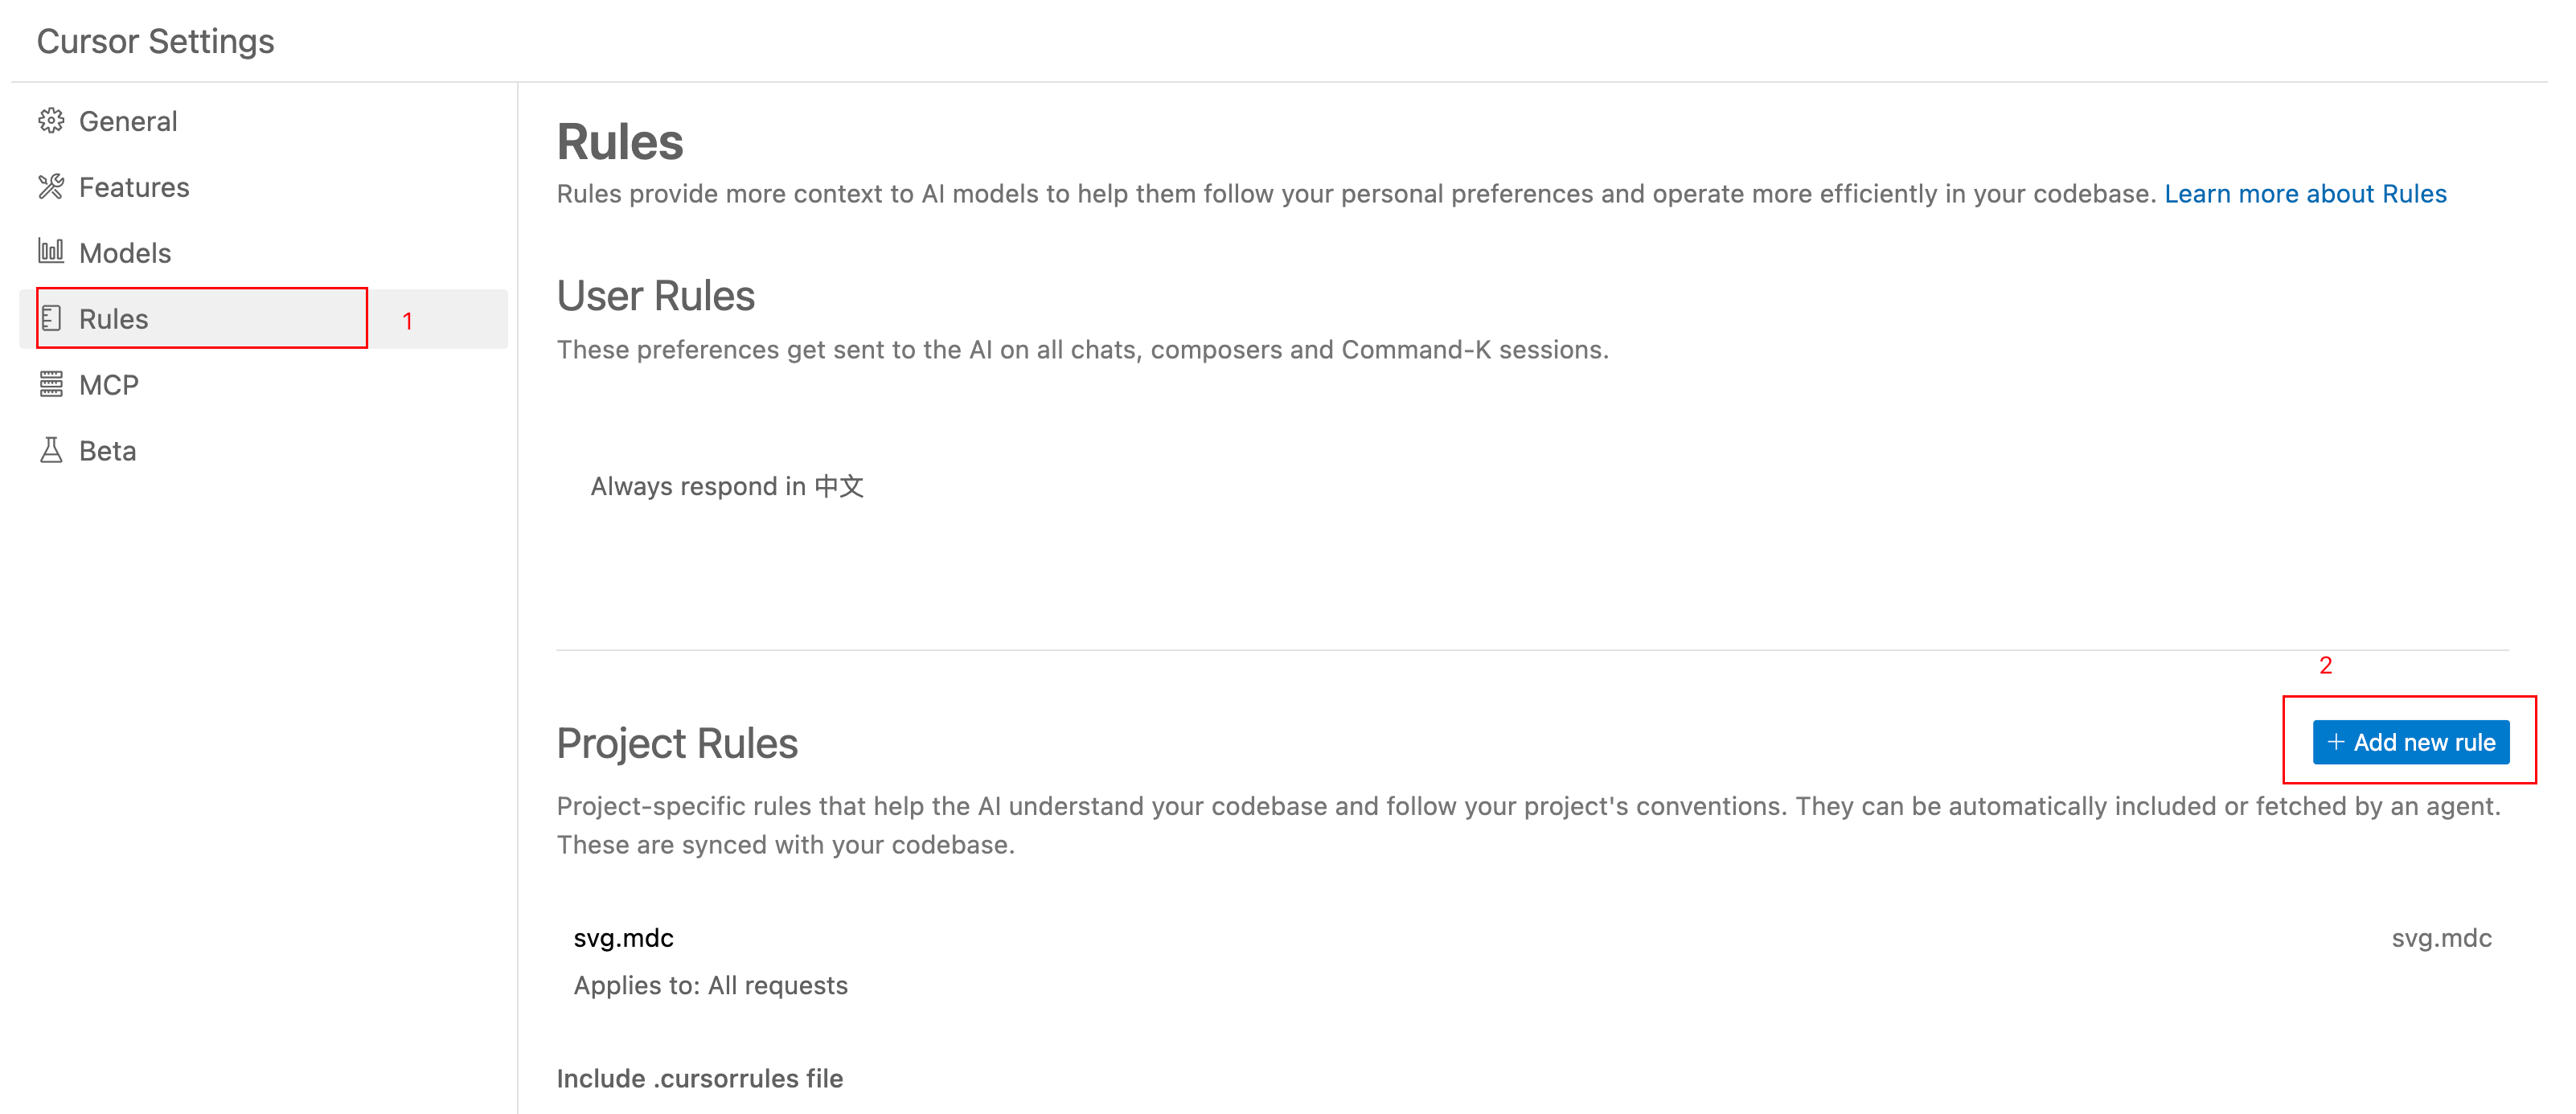Click the flask icon beside Beta
2576x1114 pixels.
pos(51,450)
